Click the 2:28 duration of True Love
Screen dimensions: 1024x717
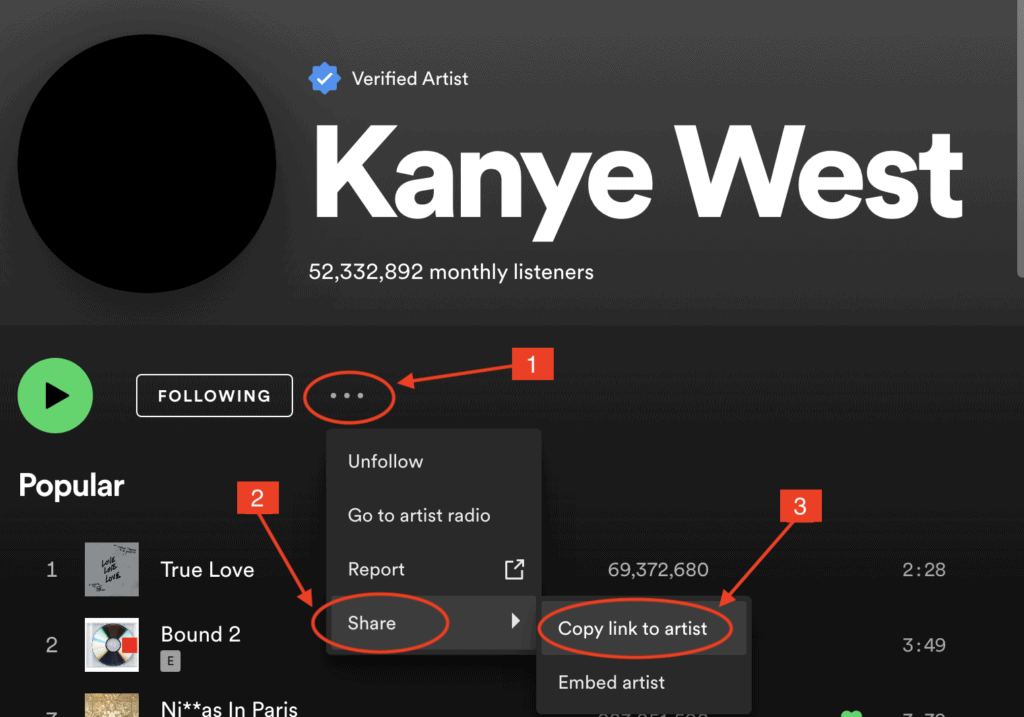pyautogui.click(x=923, y=569)
